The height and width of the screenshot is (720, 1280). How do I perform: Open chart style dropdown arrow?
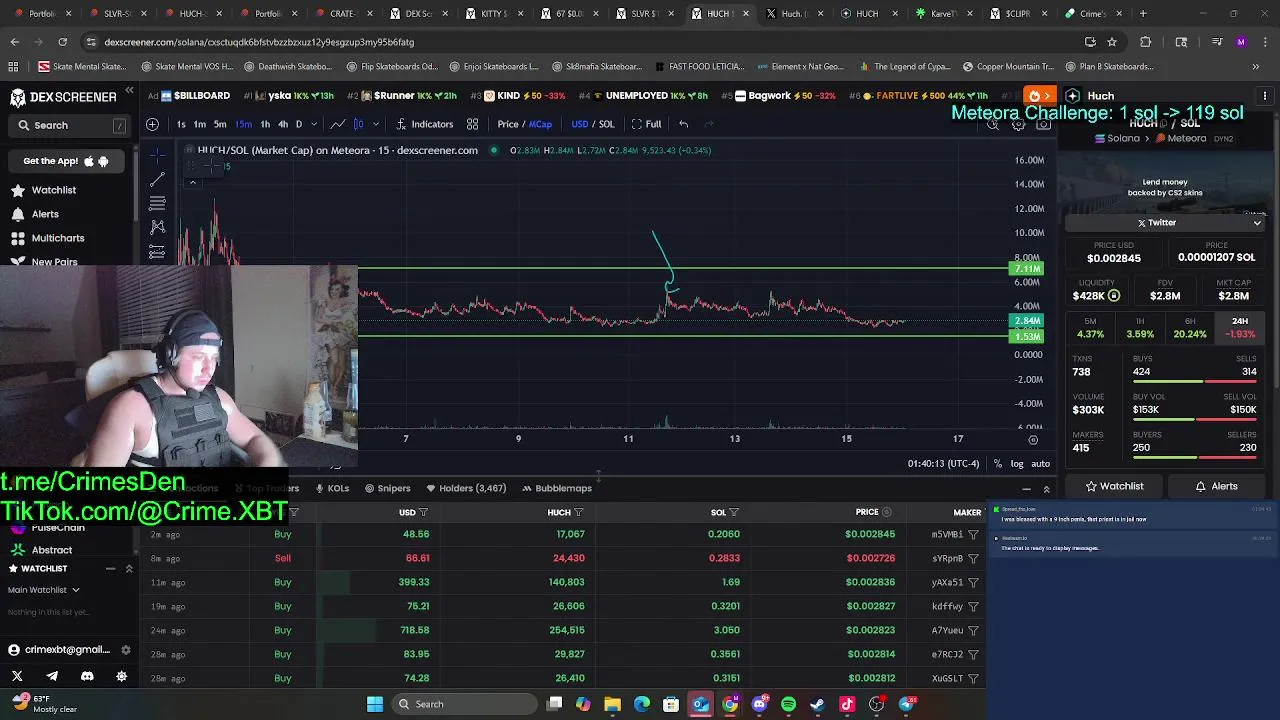[375, 124]
